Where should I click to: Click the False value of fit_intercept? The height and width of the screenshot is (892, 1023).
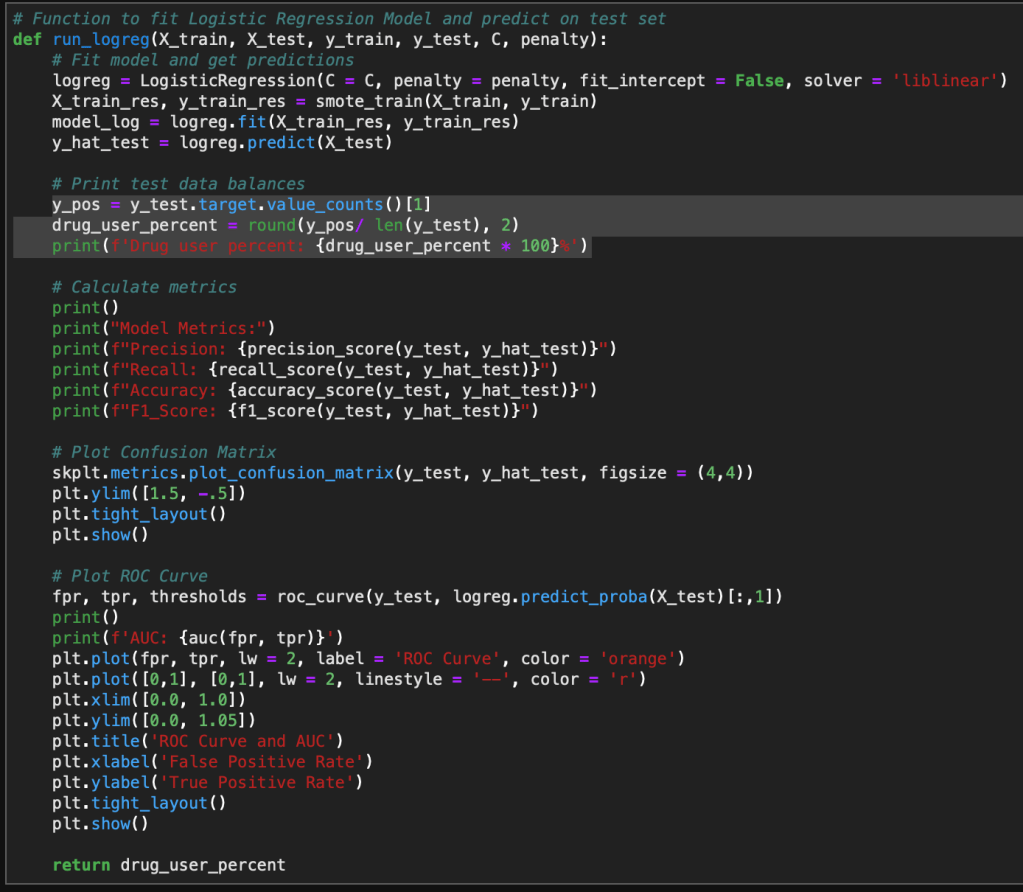tap(759, 81)
